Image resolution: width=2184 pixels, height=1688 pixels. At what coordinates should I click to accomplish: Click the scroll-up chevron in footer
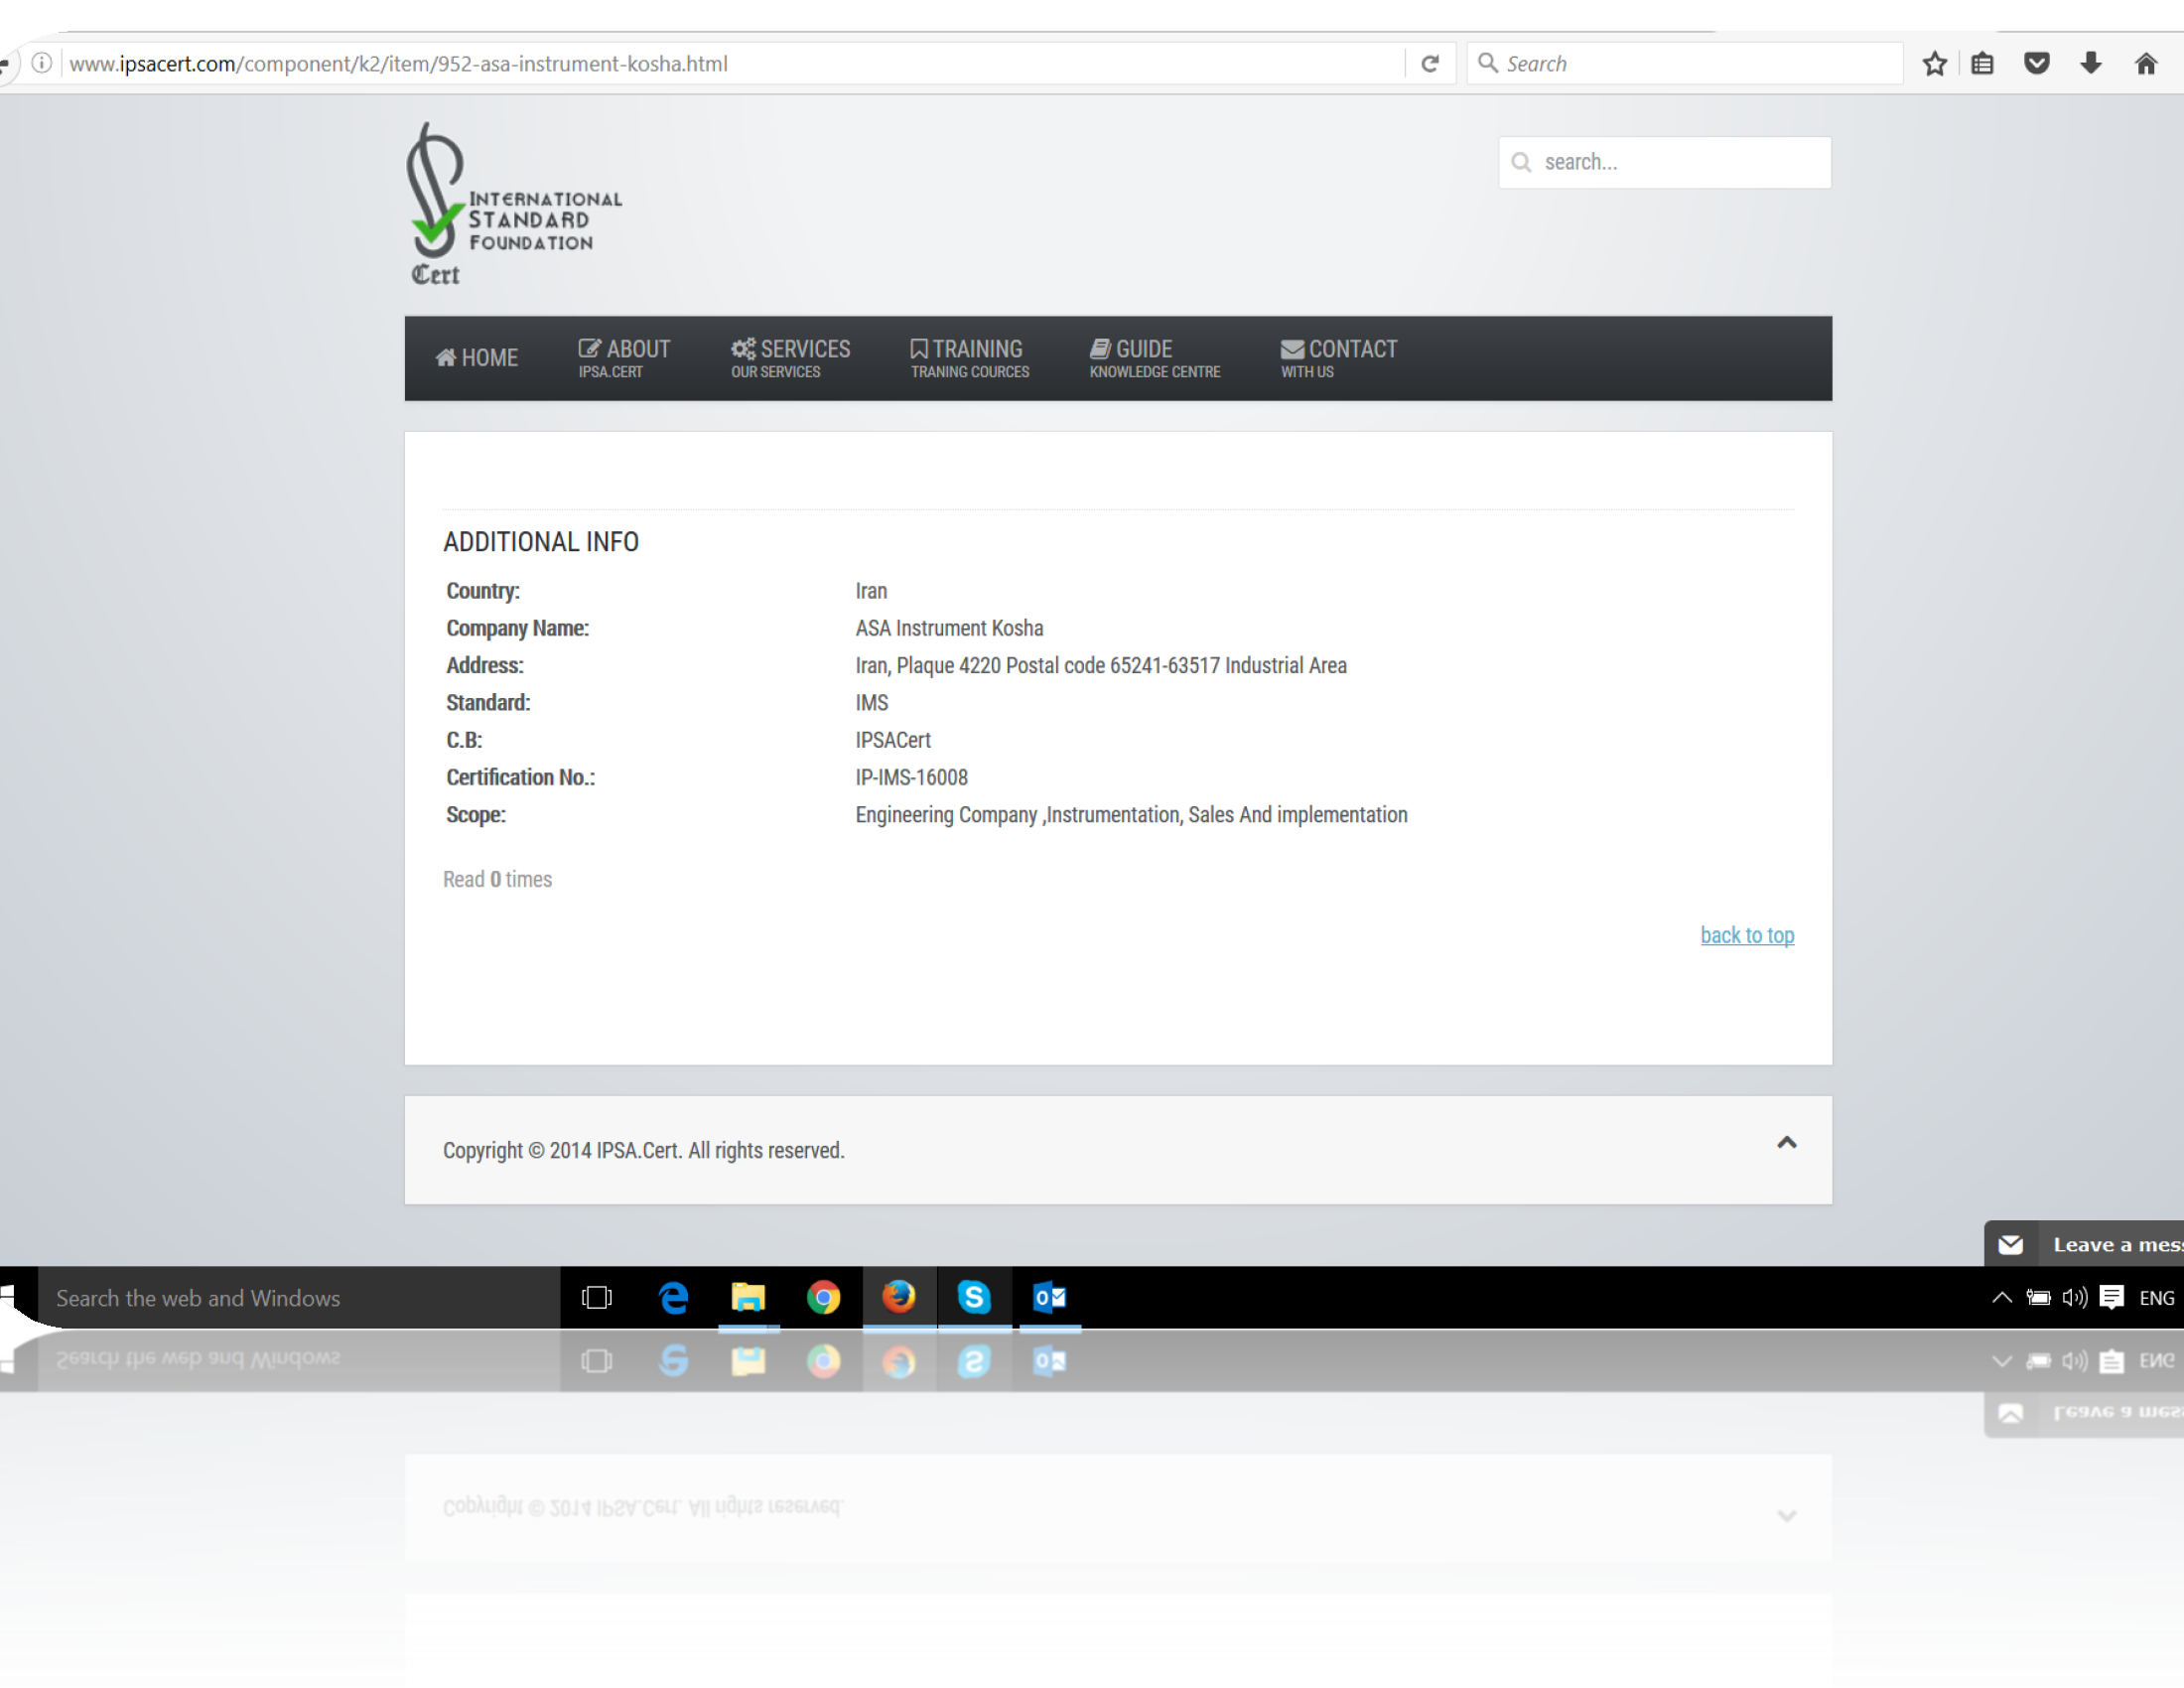pos(1786,1142)
